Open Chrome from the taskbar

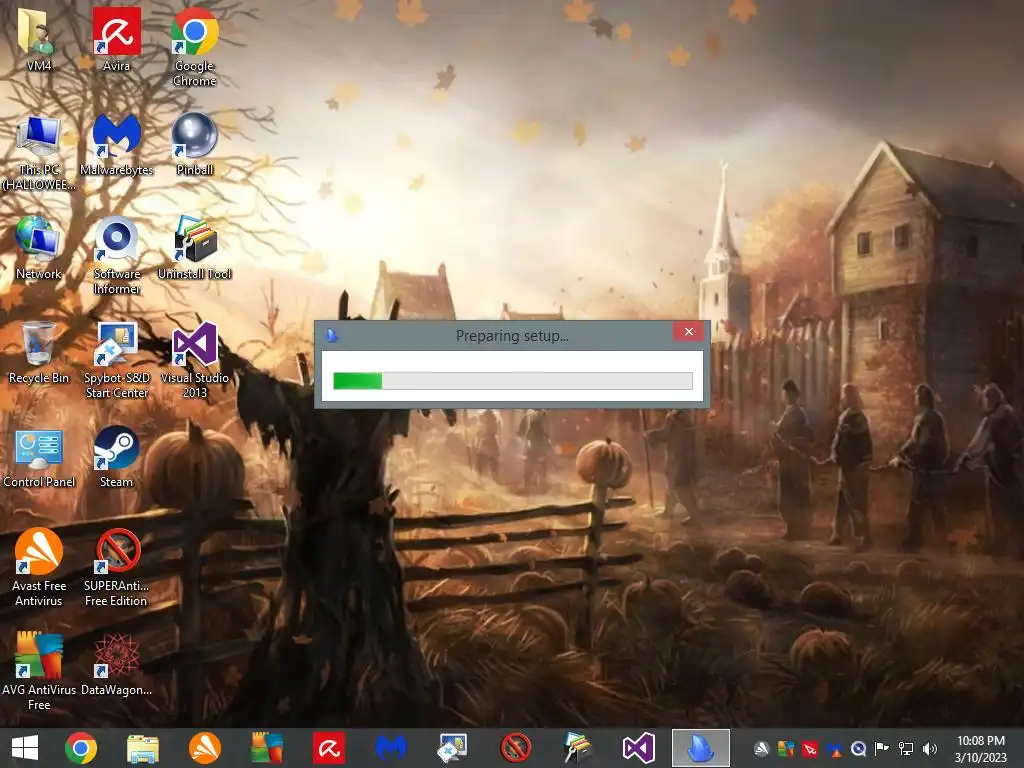coord(81,748)
